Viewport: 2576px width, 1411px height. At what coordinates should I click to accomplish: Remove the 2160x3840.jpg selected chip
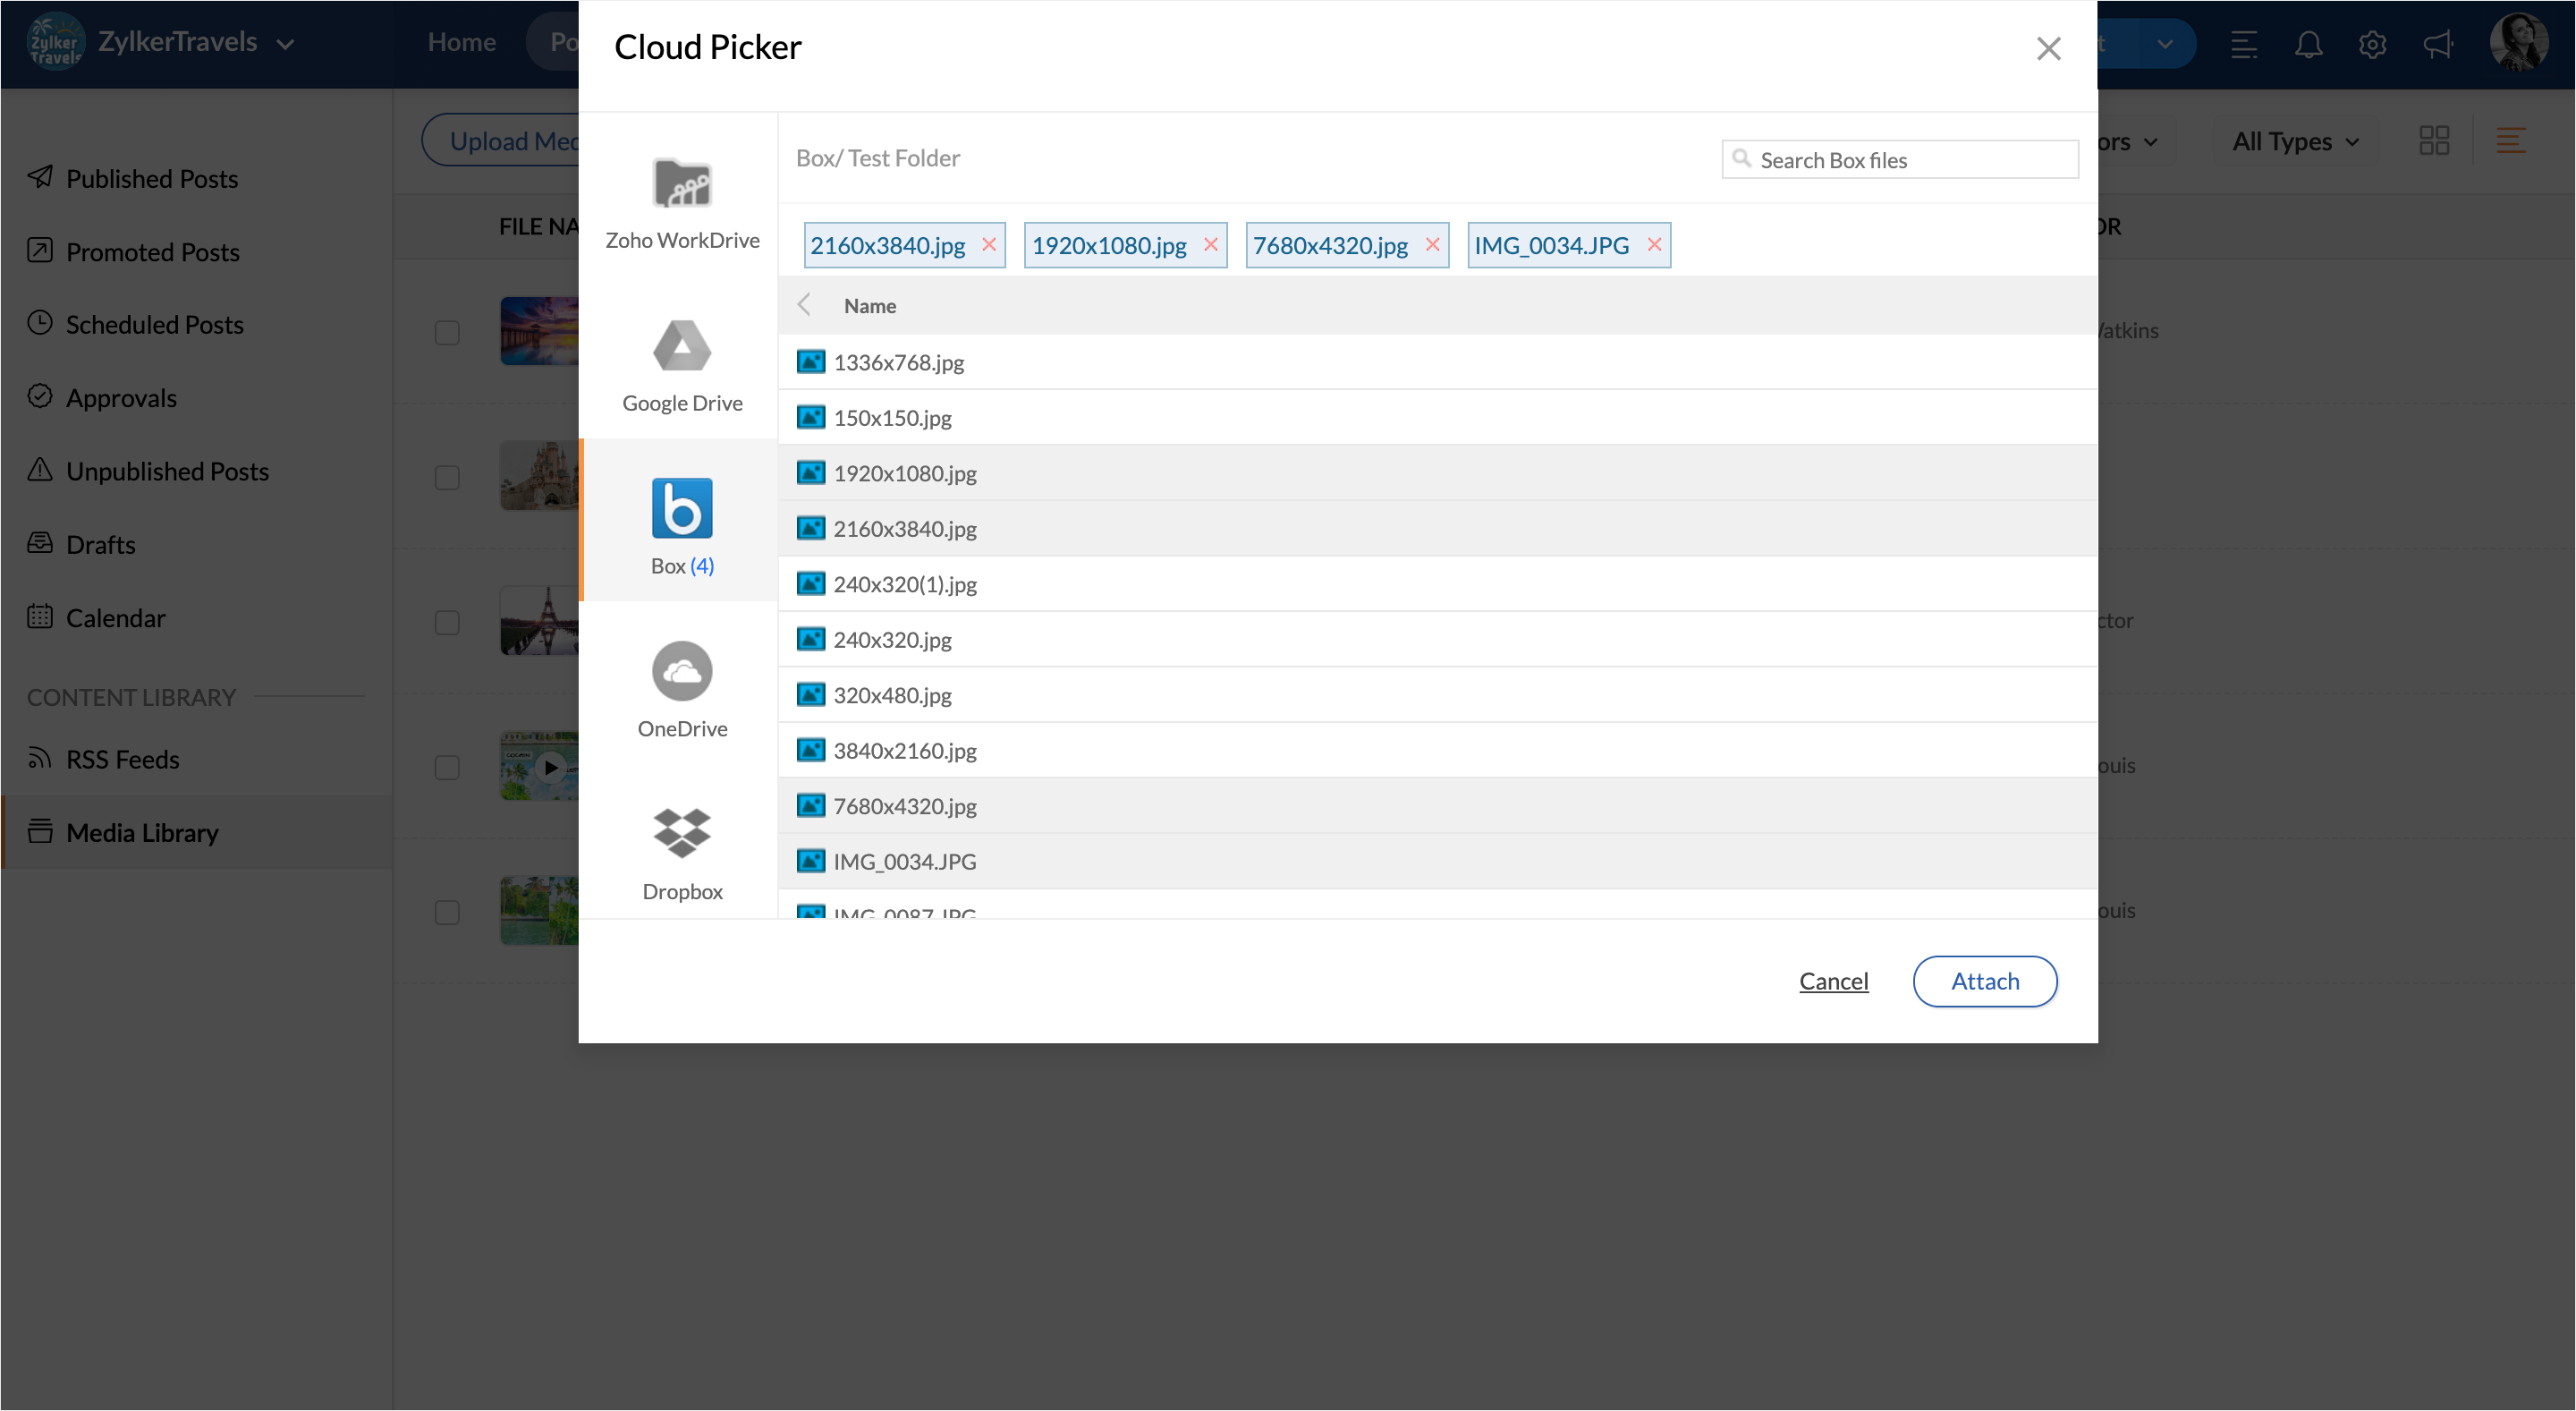click(x=988, y=245)
